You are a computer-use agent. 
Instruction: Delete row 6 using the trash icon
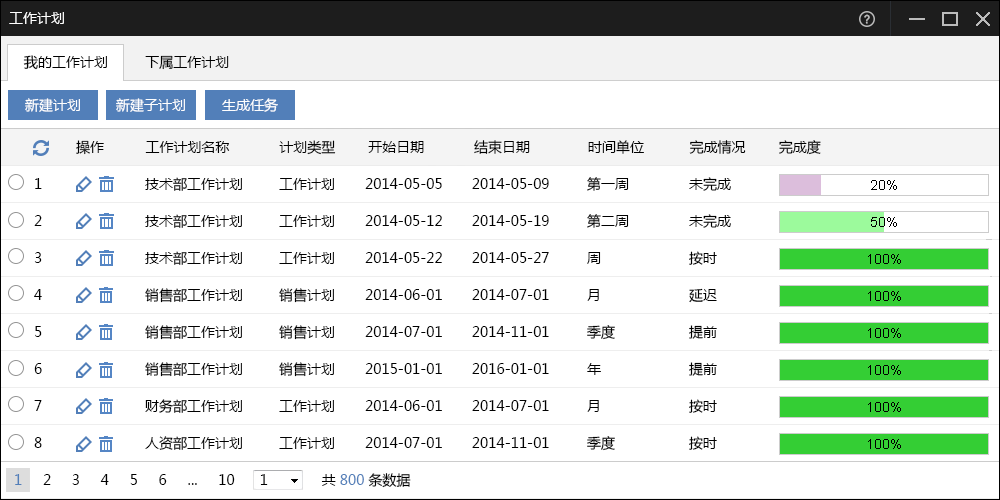pyautogui.click(x=107, y=369)
